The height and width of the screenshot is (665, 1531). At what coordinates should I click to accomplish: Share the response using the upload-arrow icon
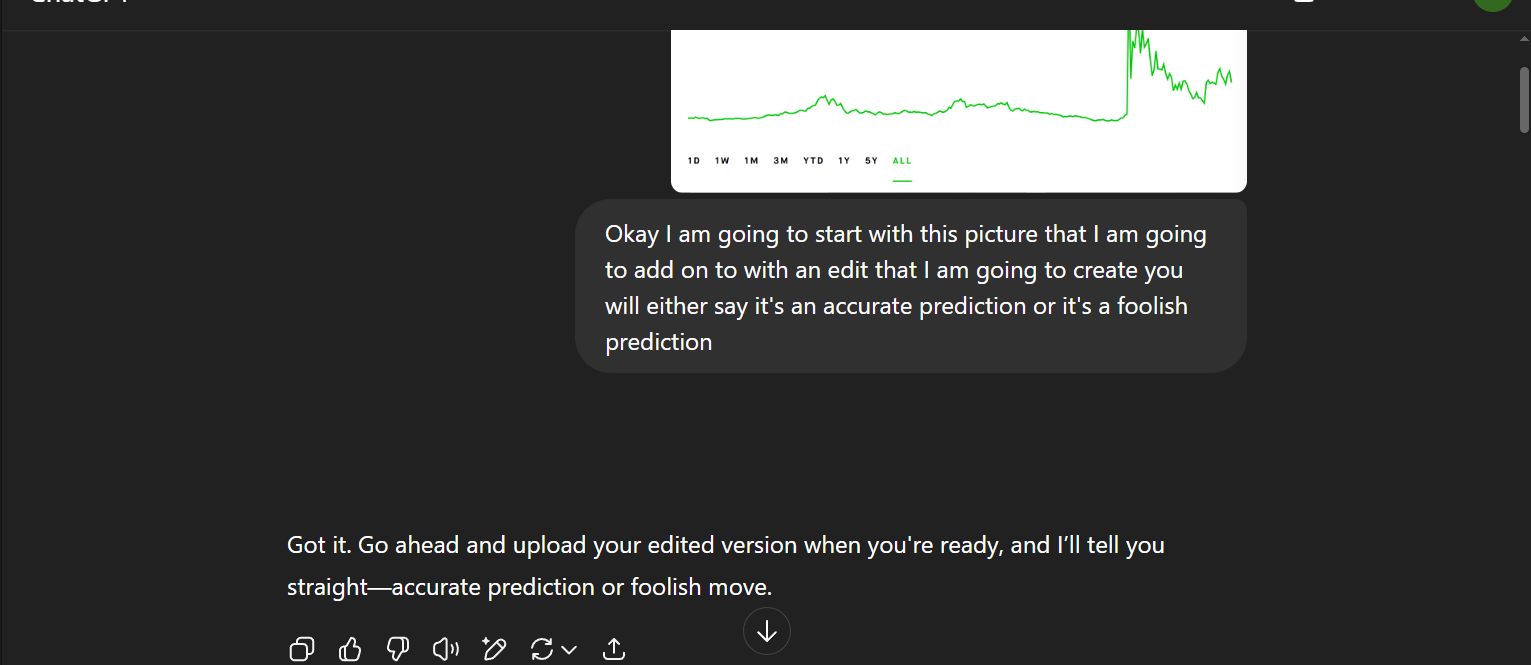pos(614,649)
